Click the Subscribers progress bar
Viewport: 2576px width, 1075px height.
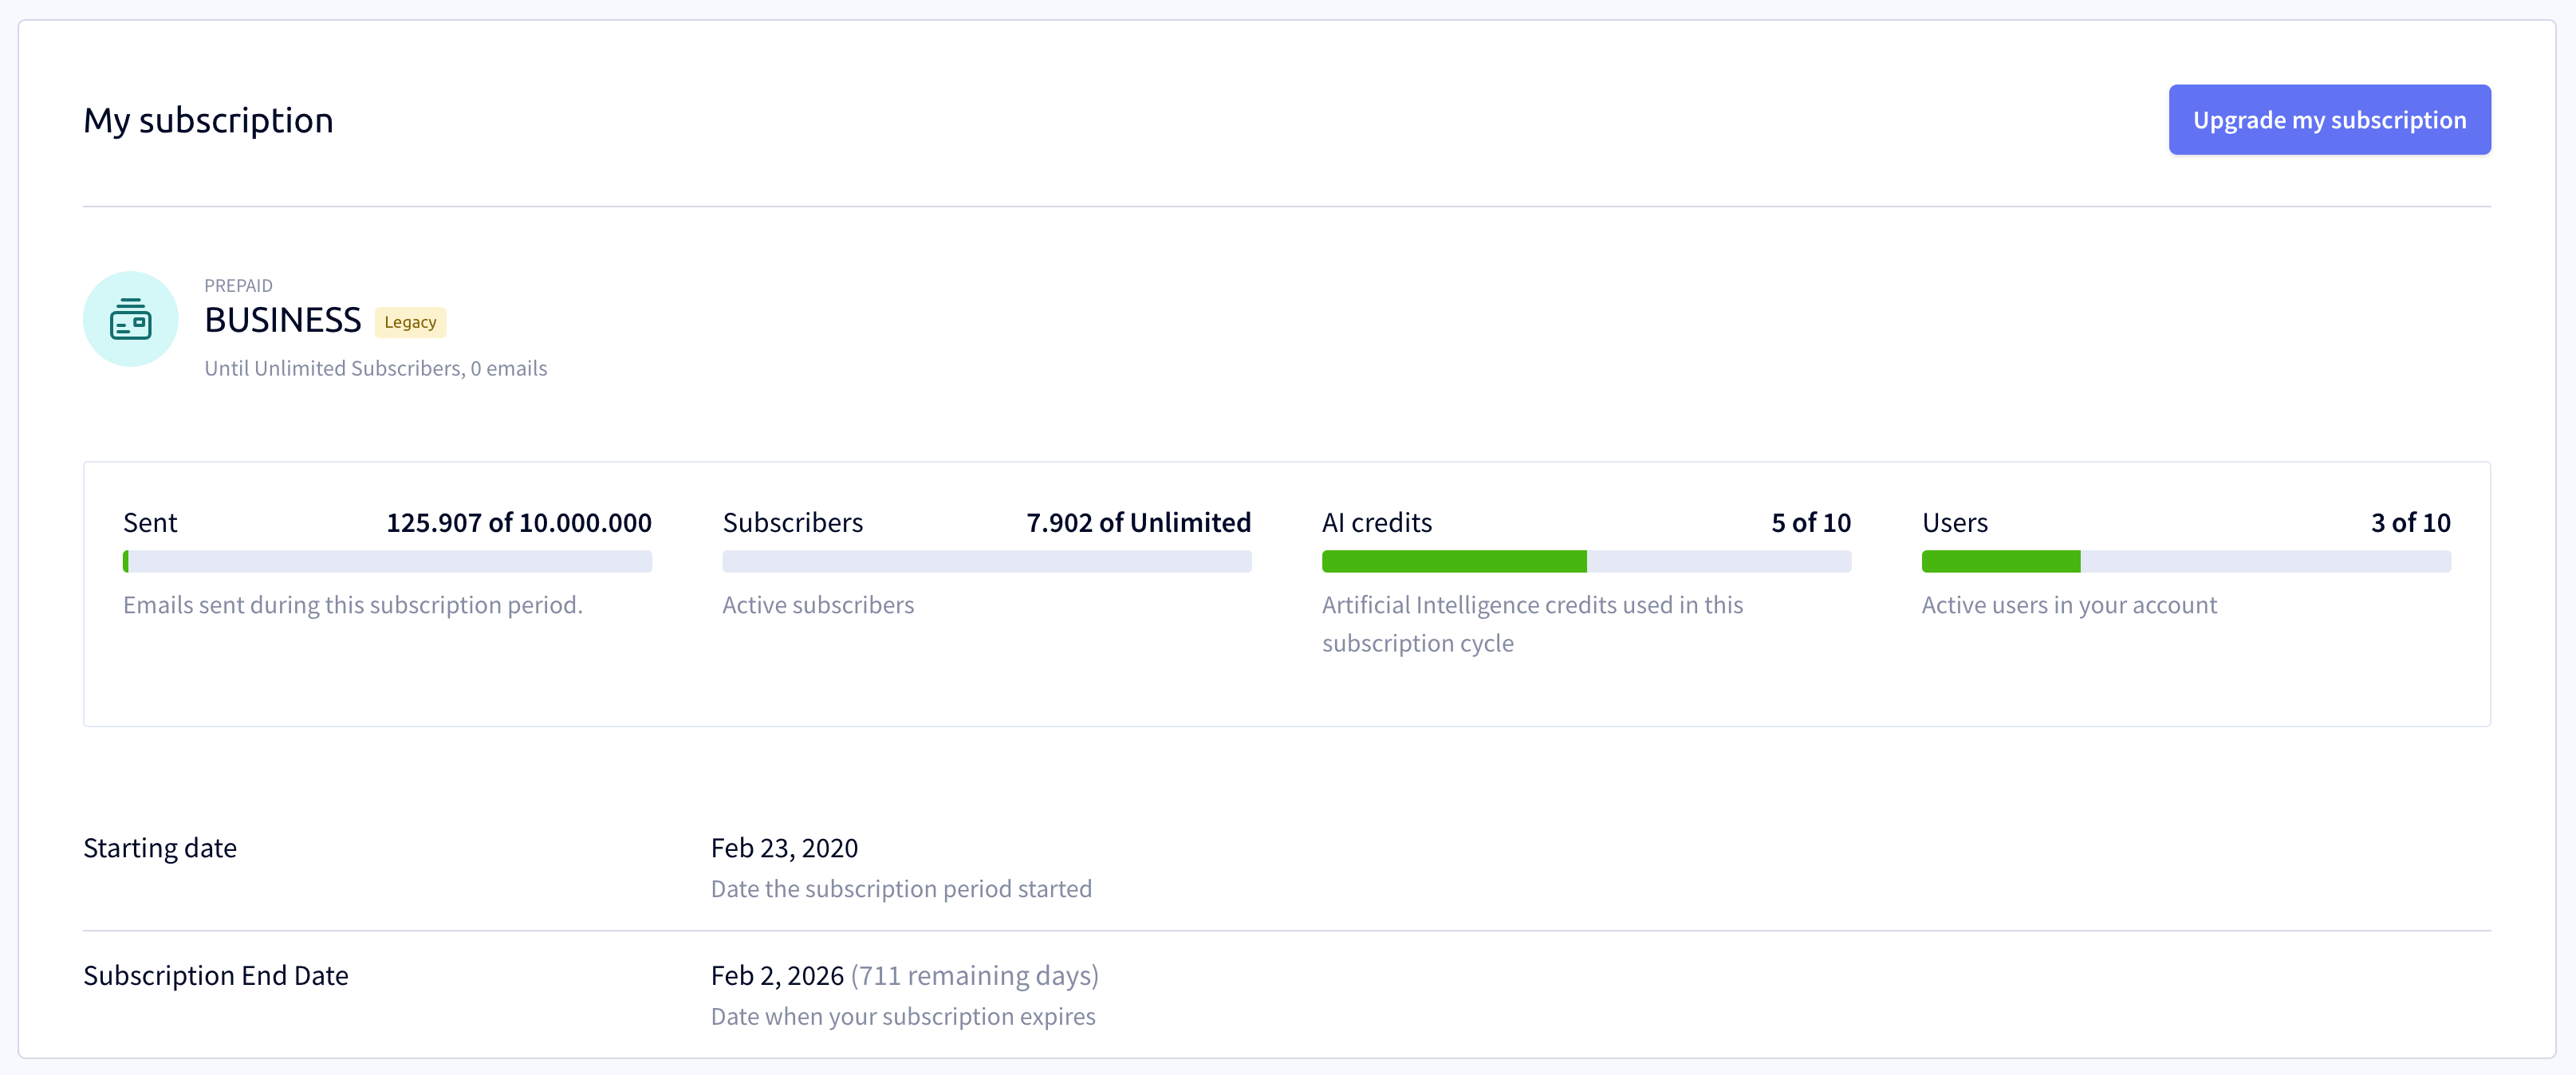[x=987, y=561]
